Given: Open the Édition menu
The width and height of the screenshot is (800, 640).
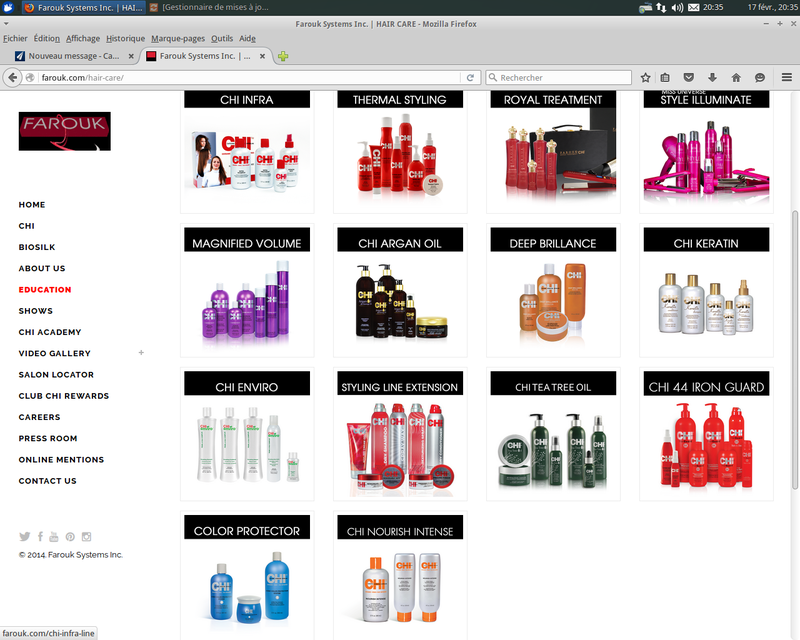Looking at the screenshot, I should (46, 38).
